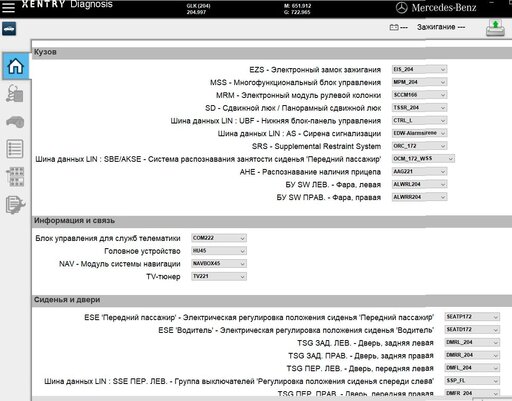Image resolution: width=512 pixels, height=401 pixels.
Task: Click the blue car vehicle icon
Action: (9, 29)
